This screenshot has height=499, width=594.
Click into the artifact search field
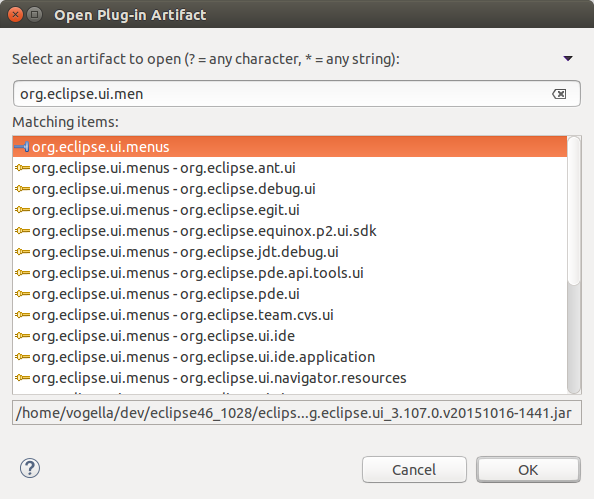297,94
